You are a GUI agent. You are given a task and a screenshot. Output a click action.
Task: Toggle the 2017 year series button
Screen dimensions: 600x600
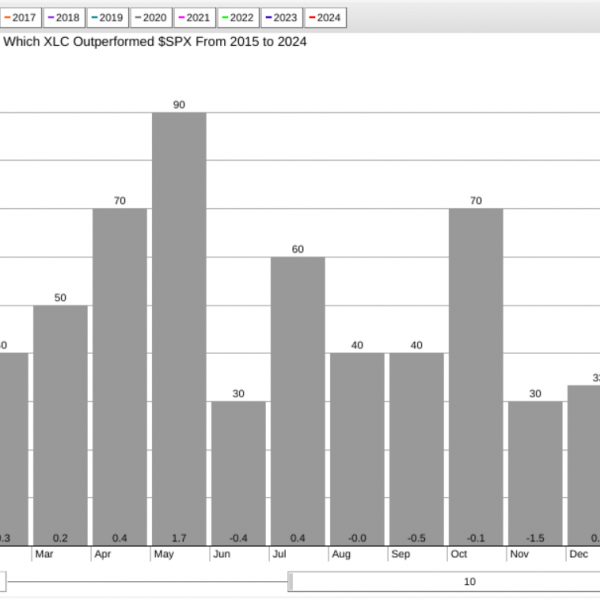21,18
